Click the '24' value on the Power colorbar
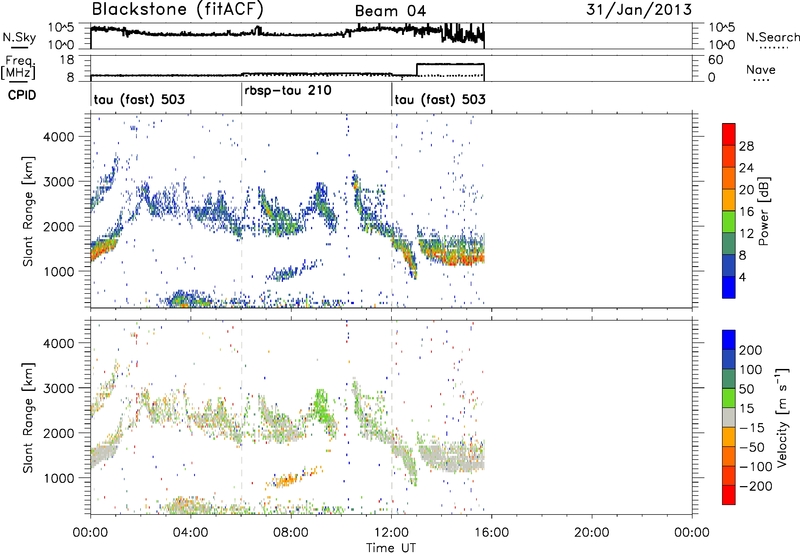 [x=746, y=168]
